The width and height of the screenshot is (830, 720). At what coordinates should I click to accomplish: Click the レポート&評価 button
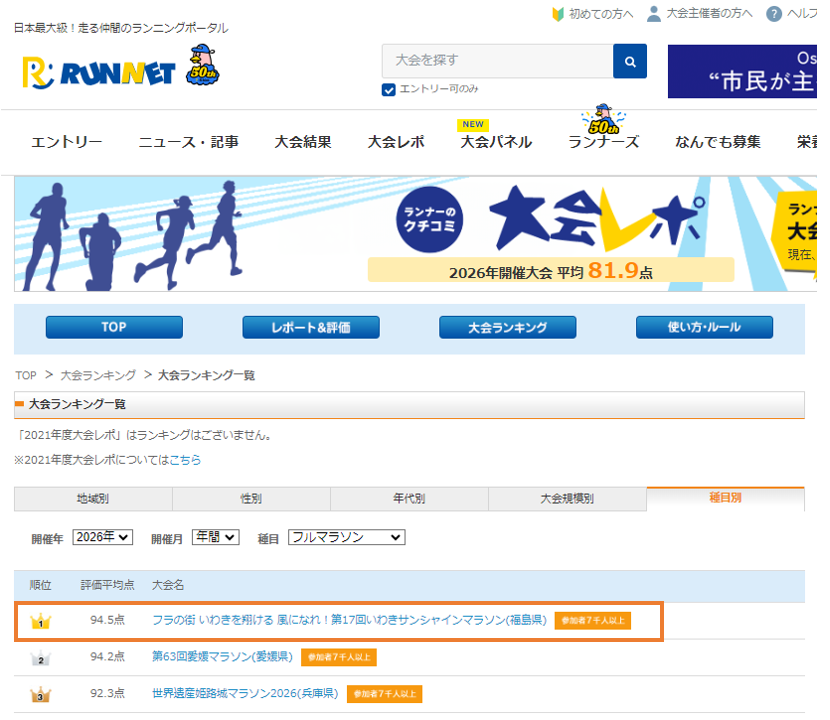[310, 327]
